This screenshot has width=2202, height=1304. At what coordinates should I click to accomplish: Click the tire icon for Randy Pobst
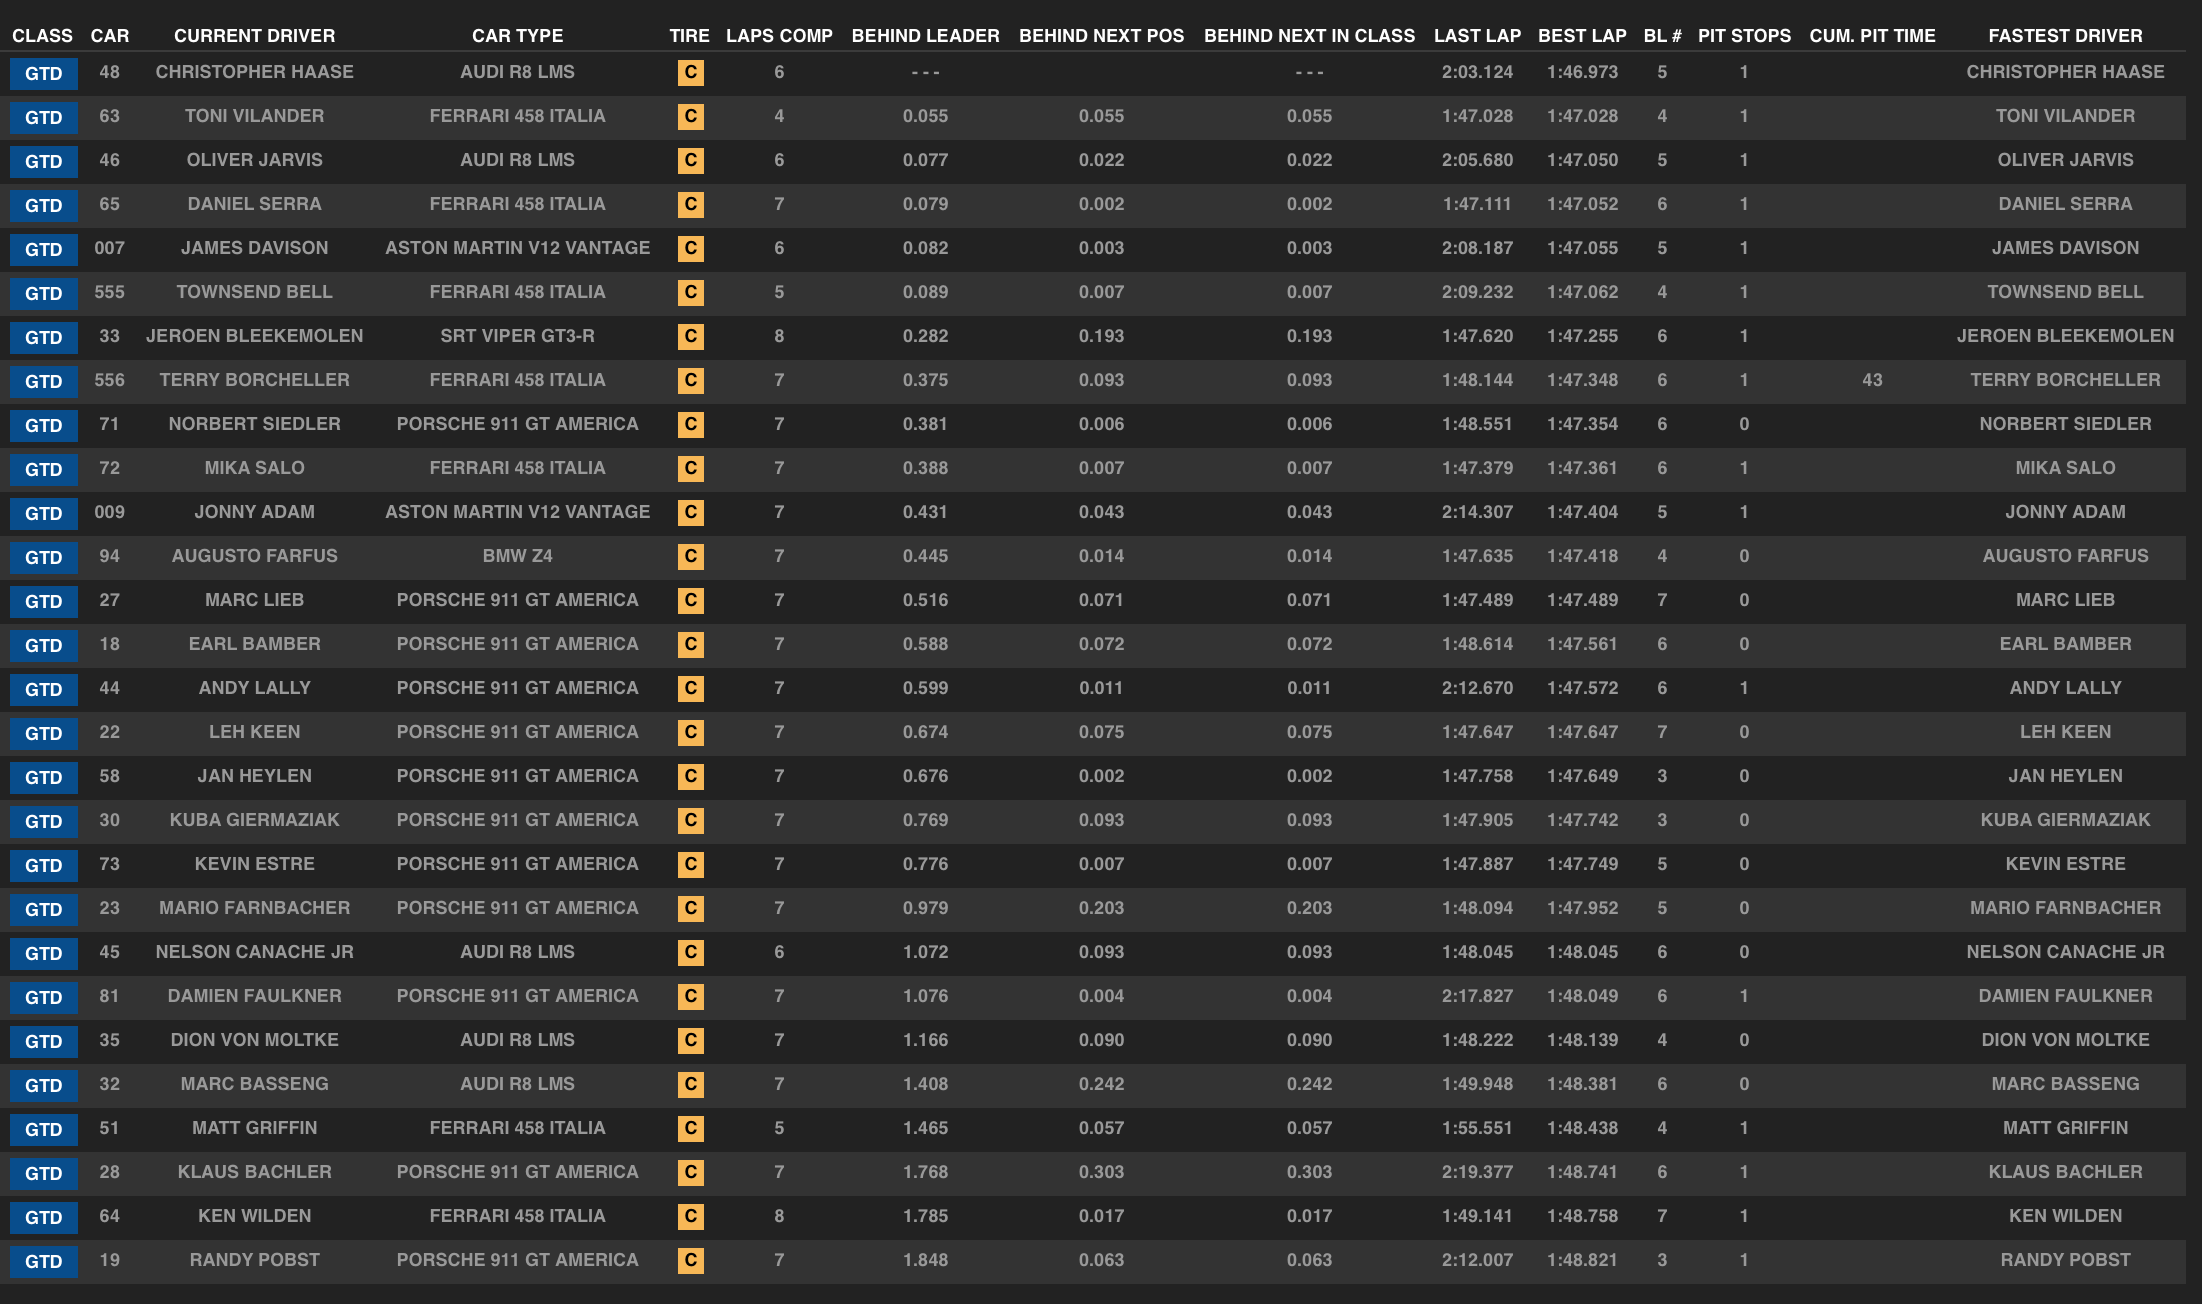[x=690, y=1261]
